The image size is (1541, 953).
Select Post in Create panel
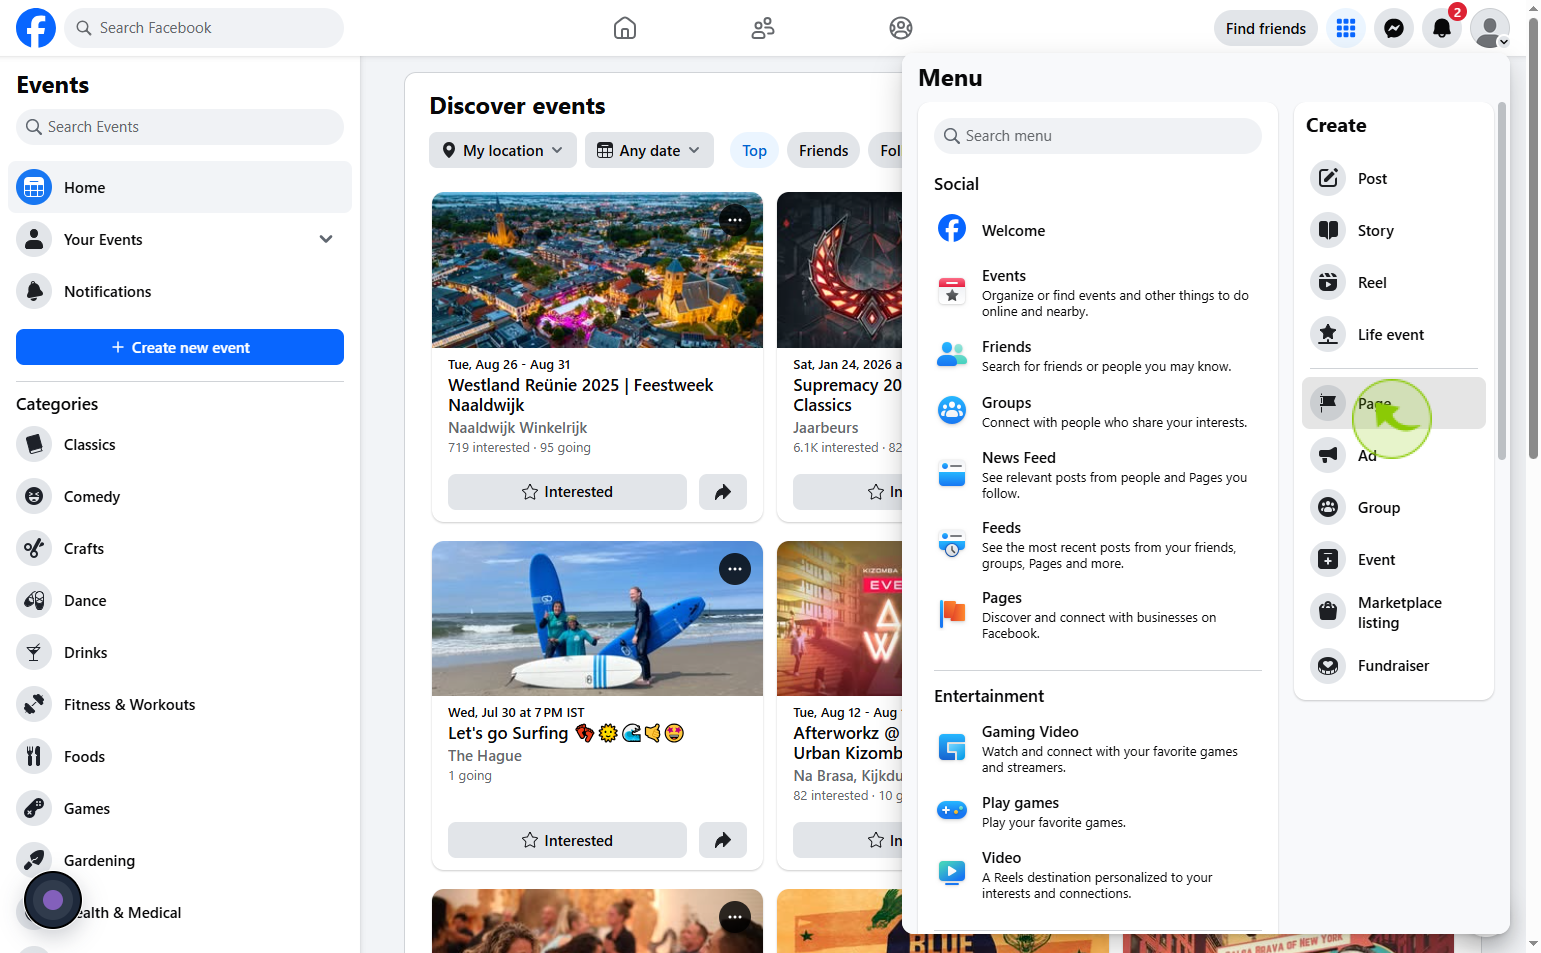click(1394, 178)
